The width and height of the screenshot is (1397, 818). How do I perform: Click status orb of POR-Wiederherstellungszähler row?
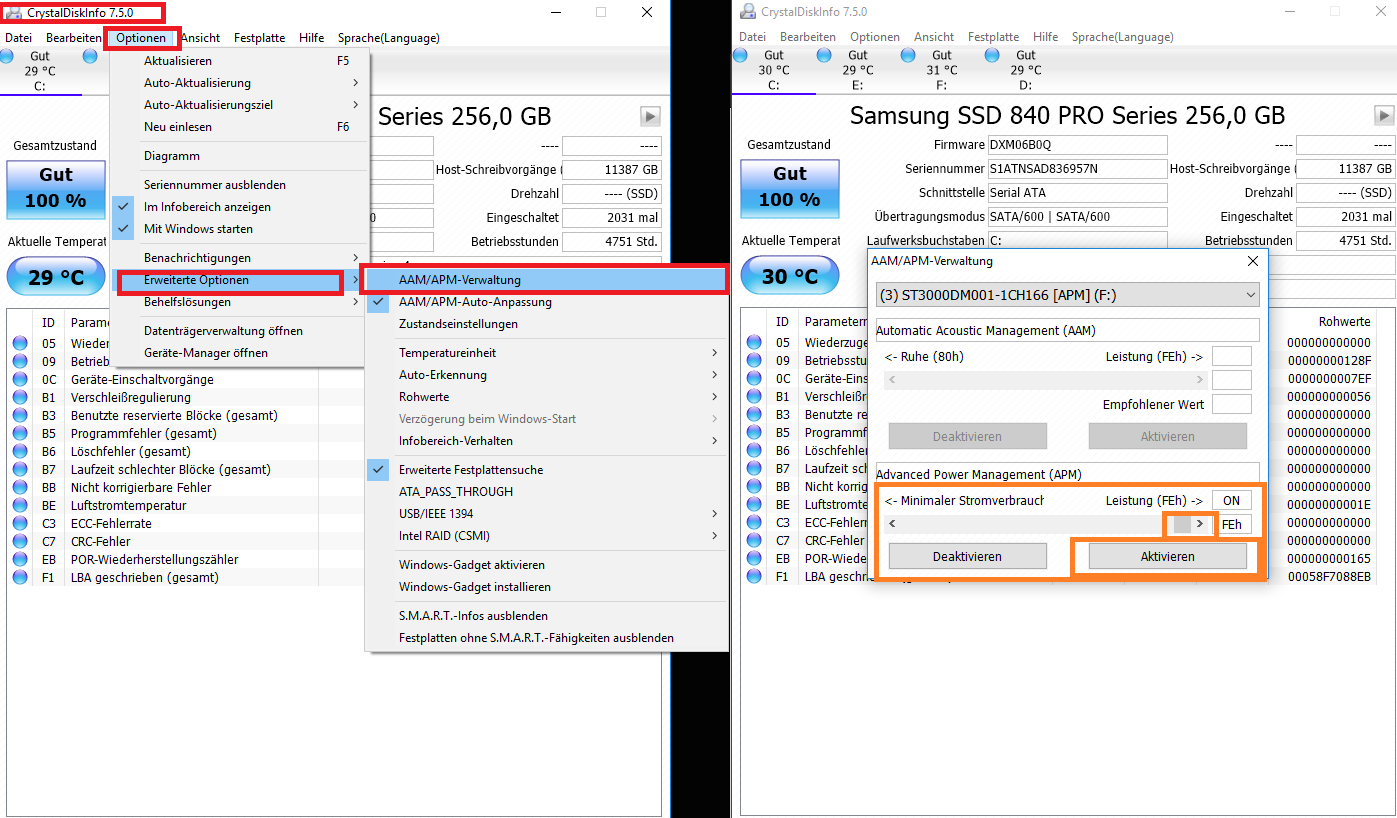[20, 559]
